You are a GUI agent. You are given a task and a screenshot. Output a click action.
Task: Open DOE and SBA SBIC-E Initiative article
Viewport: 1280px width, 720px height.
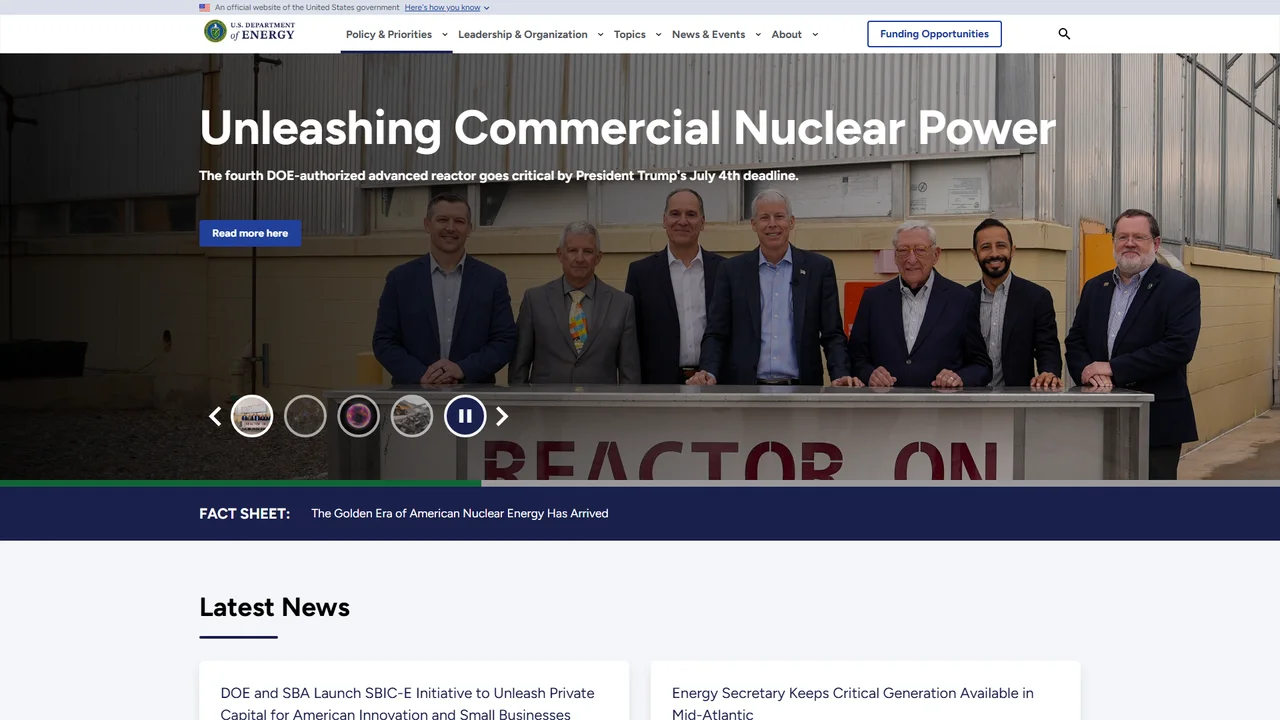click(408, 703)
